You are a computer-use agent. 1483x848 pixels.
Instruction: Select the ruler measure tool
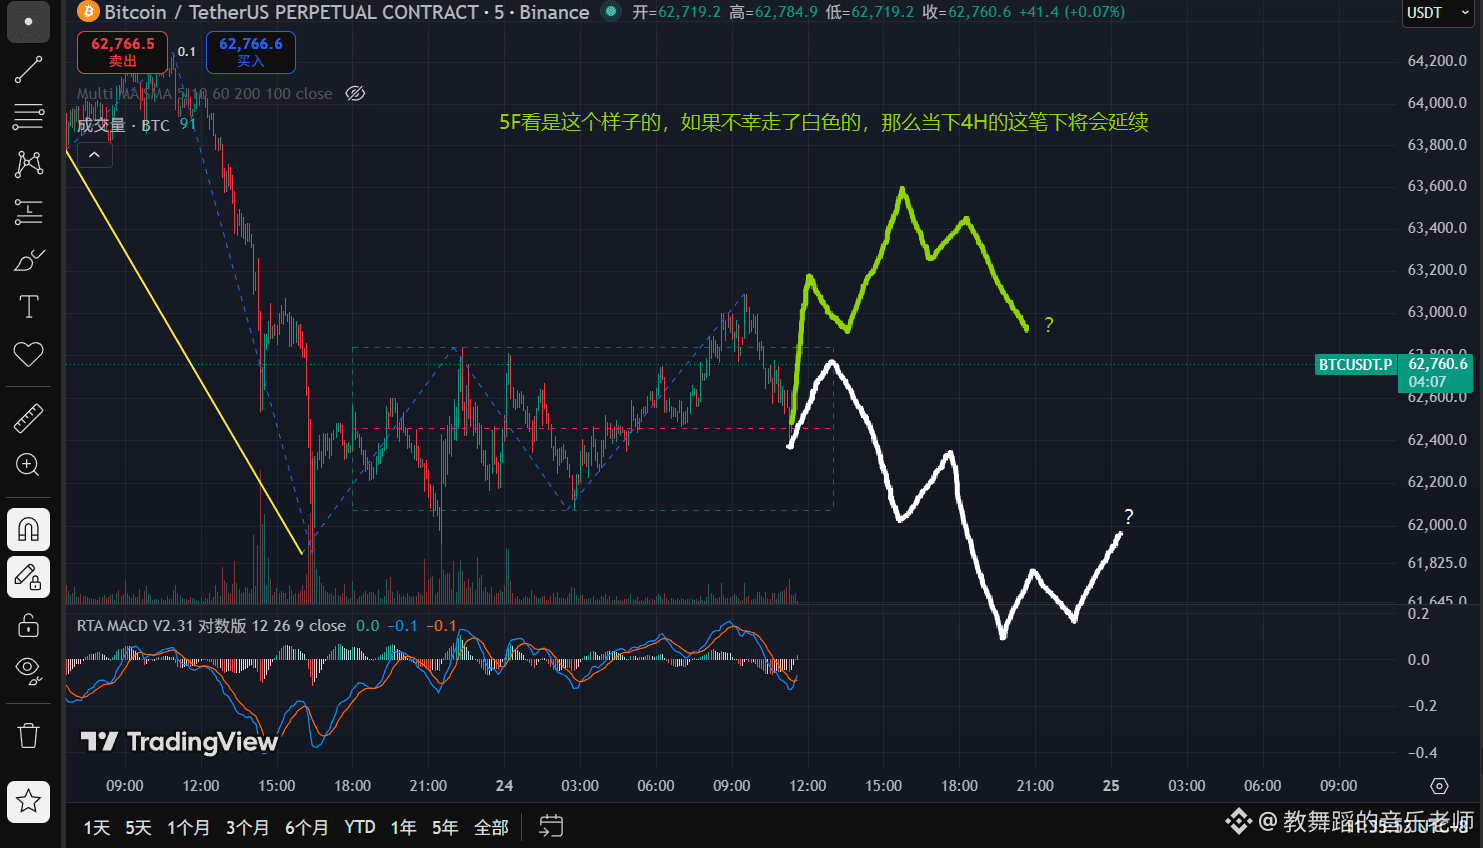click(x=28, y=417)
